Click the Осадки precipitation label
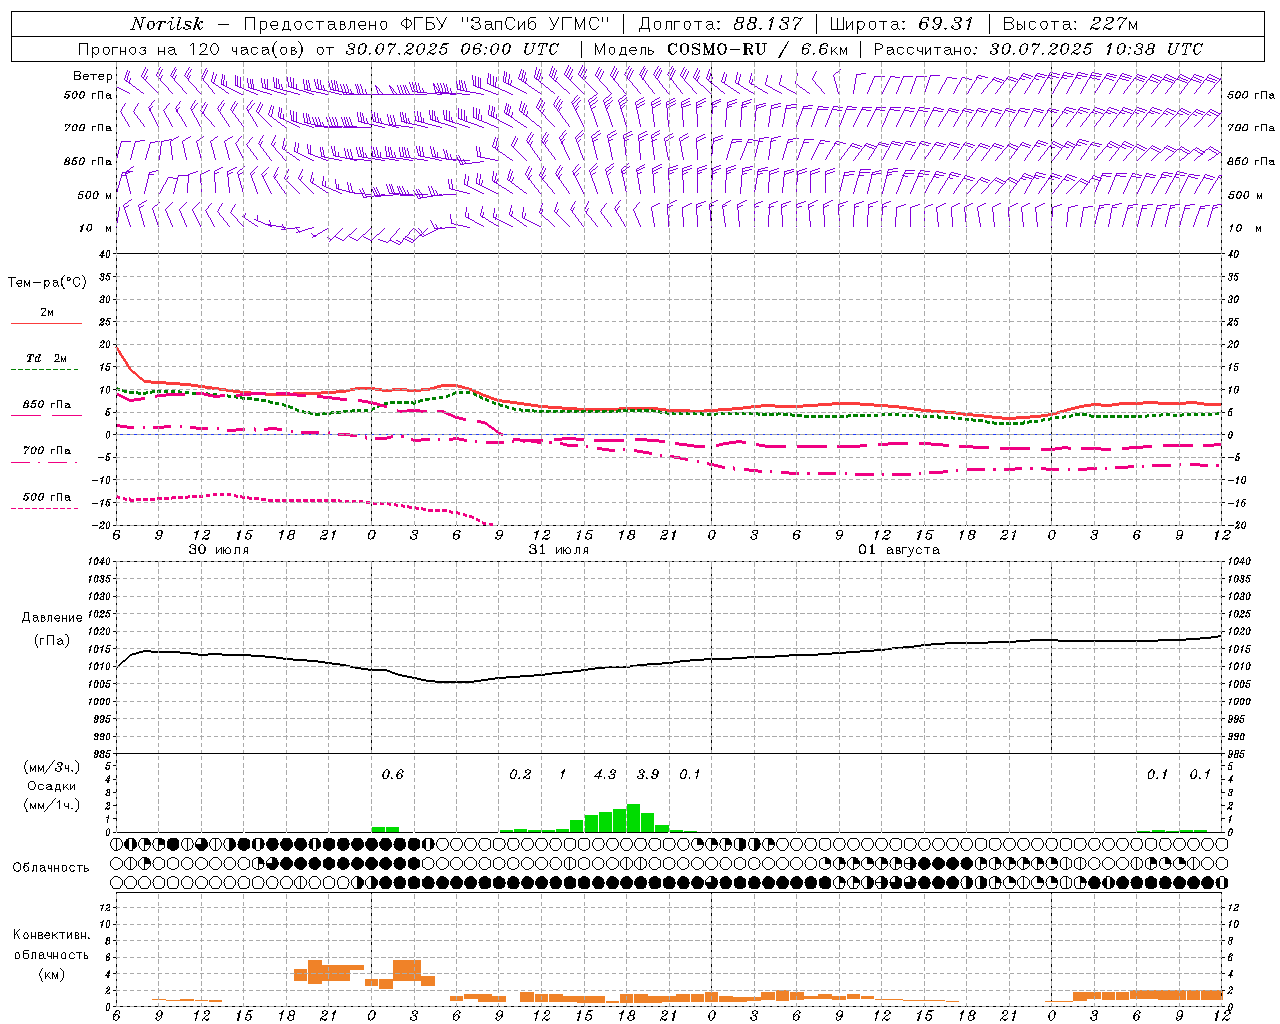1280x1024 pixels. (x=52, y=786)
